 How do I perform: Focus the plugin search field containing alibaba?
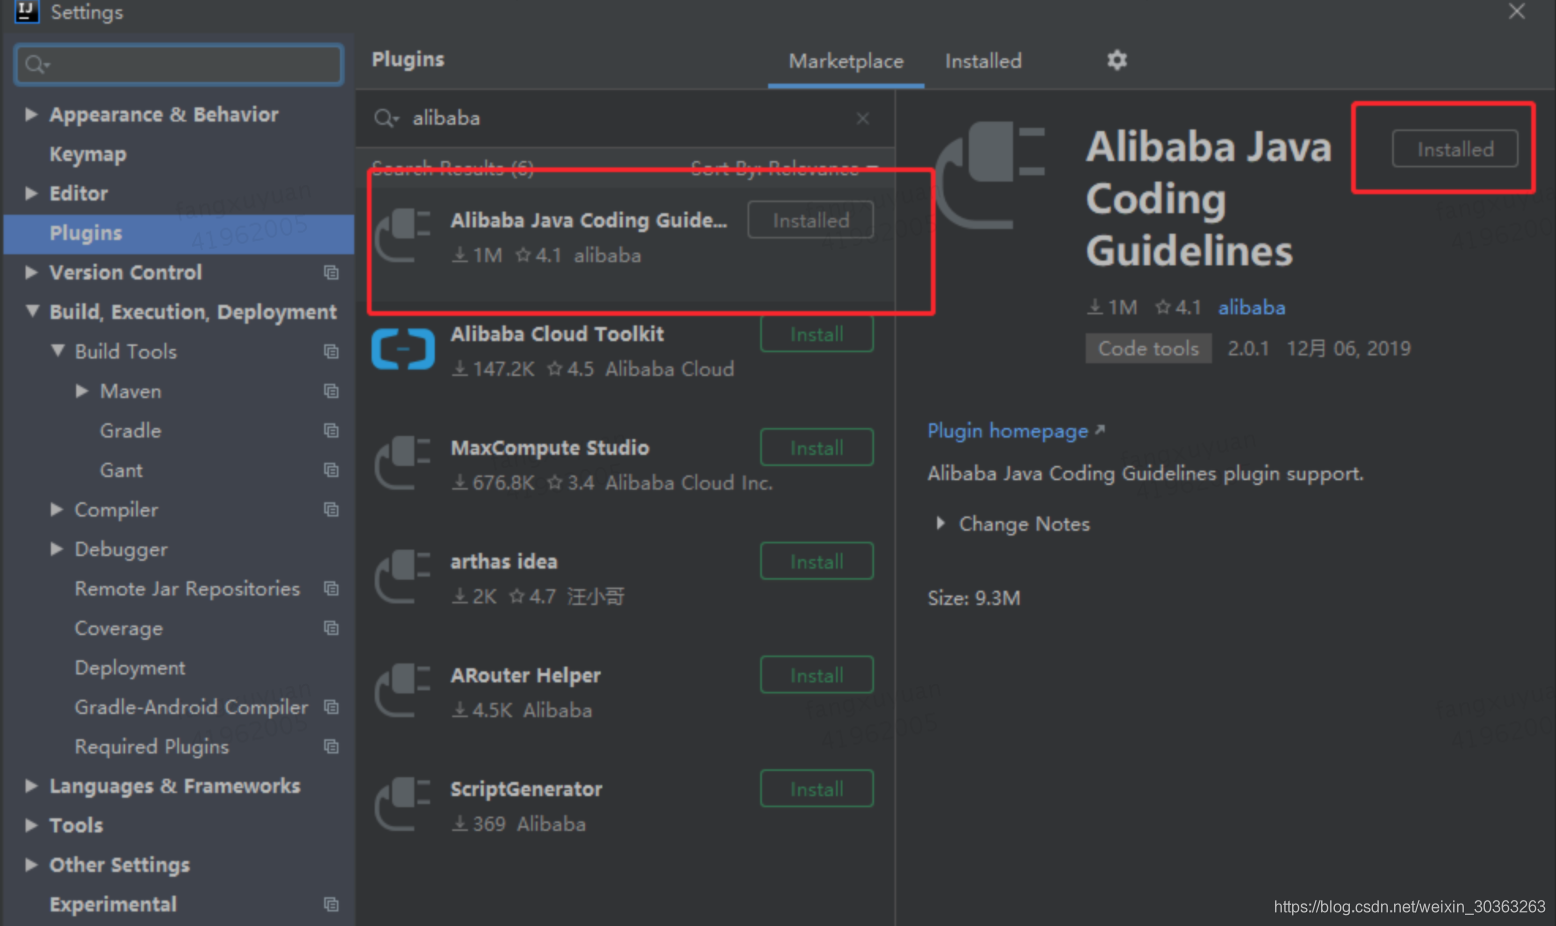click(x=625, y=118)
